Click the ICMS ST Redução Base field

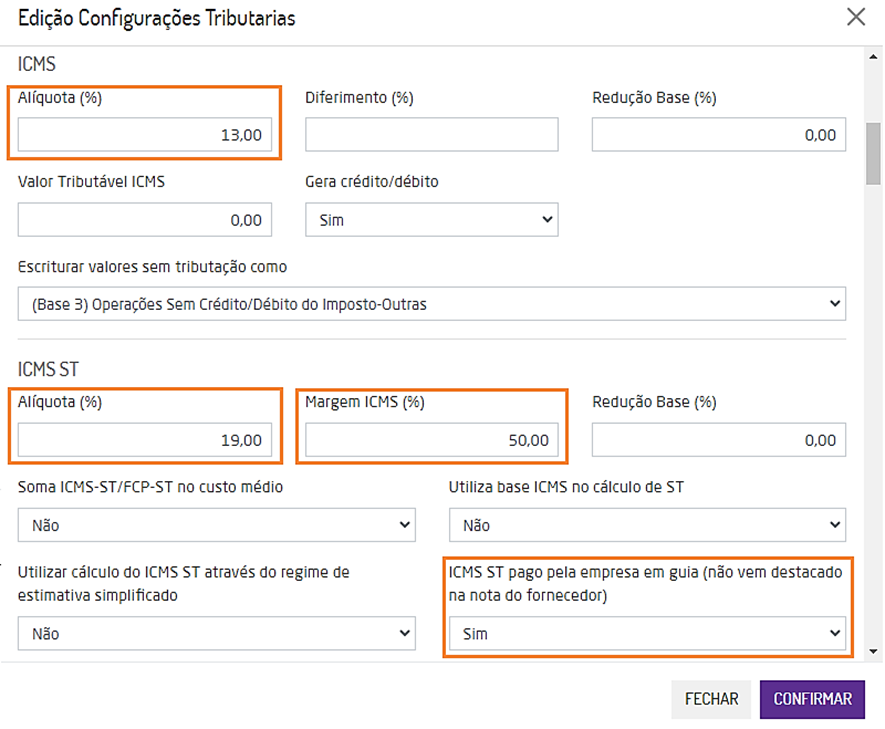(718, 439)
